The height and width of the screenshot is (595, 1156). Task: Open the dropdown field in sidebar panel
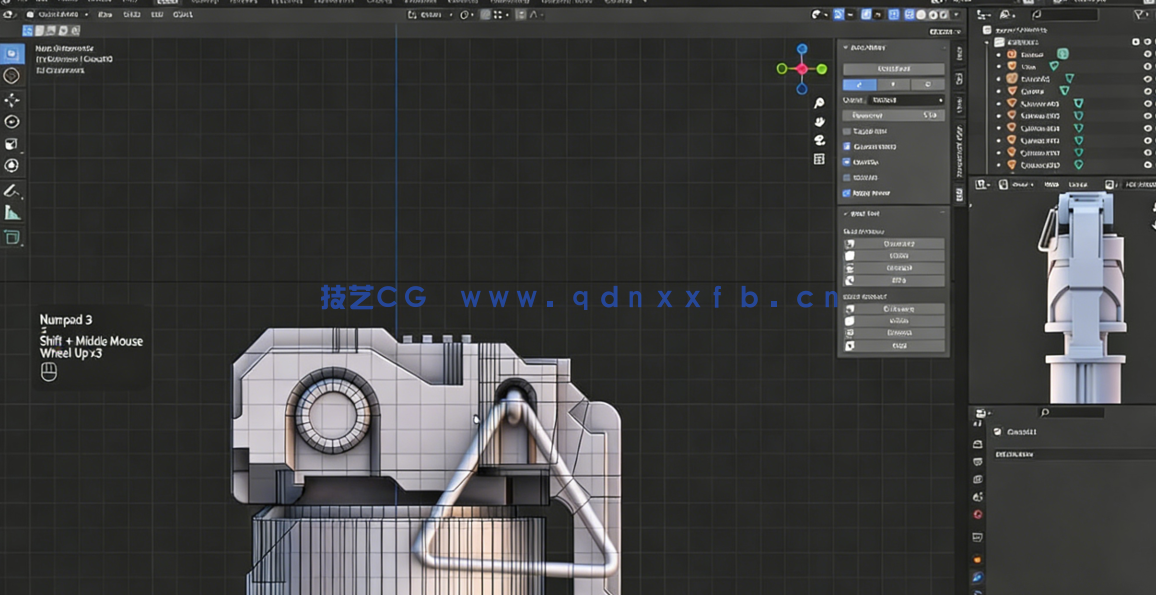[x=906, y=100]
